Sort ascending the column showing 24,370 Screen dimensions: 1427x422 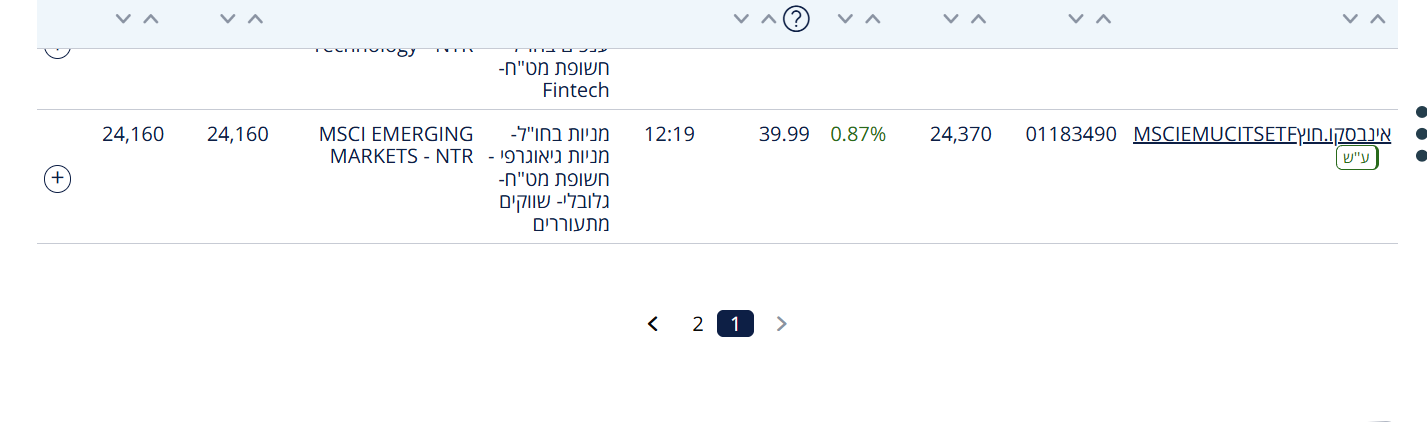click(x=978, y=19)
